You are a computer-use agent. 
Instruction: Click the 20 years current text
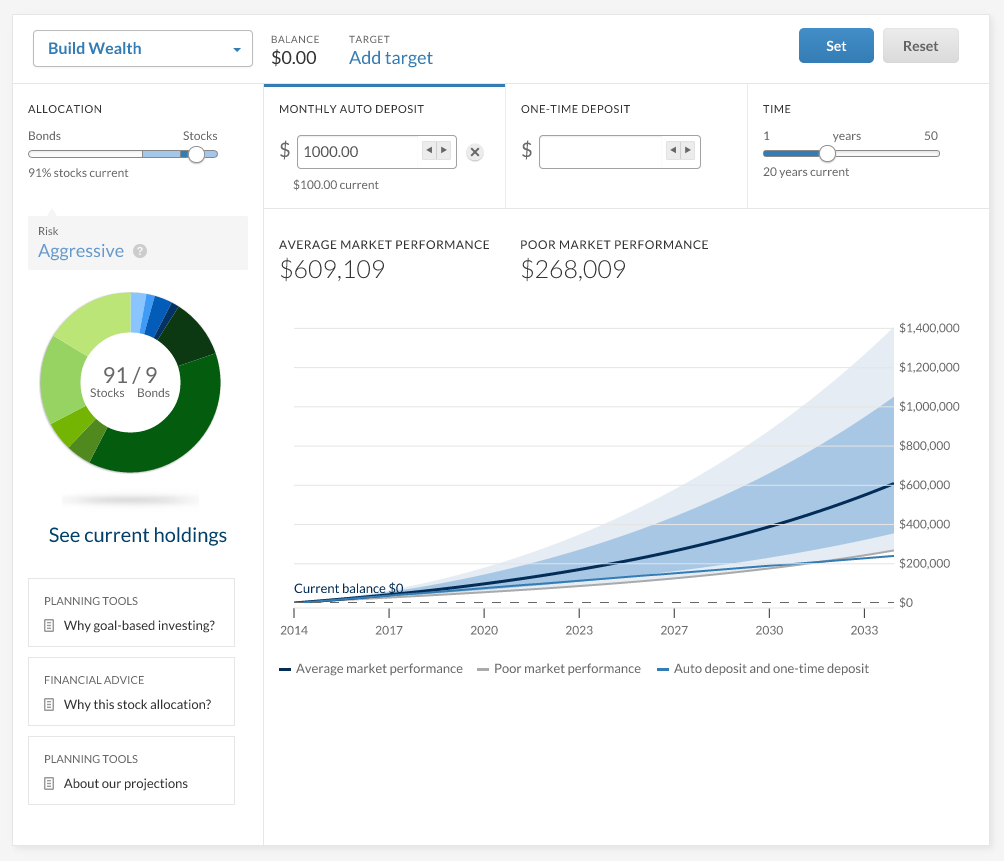806,172
